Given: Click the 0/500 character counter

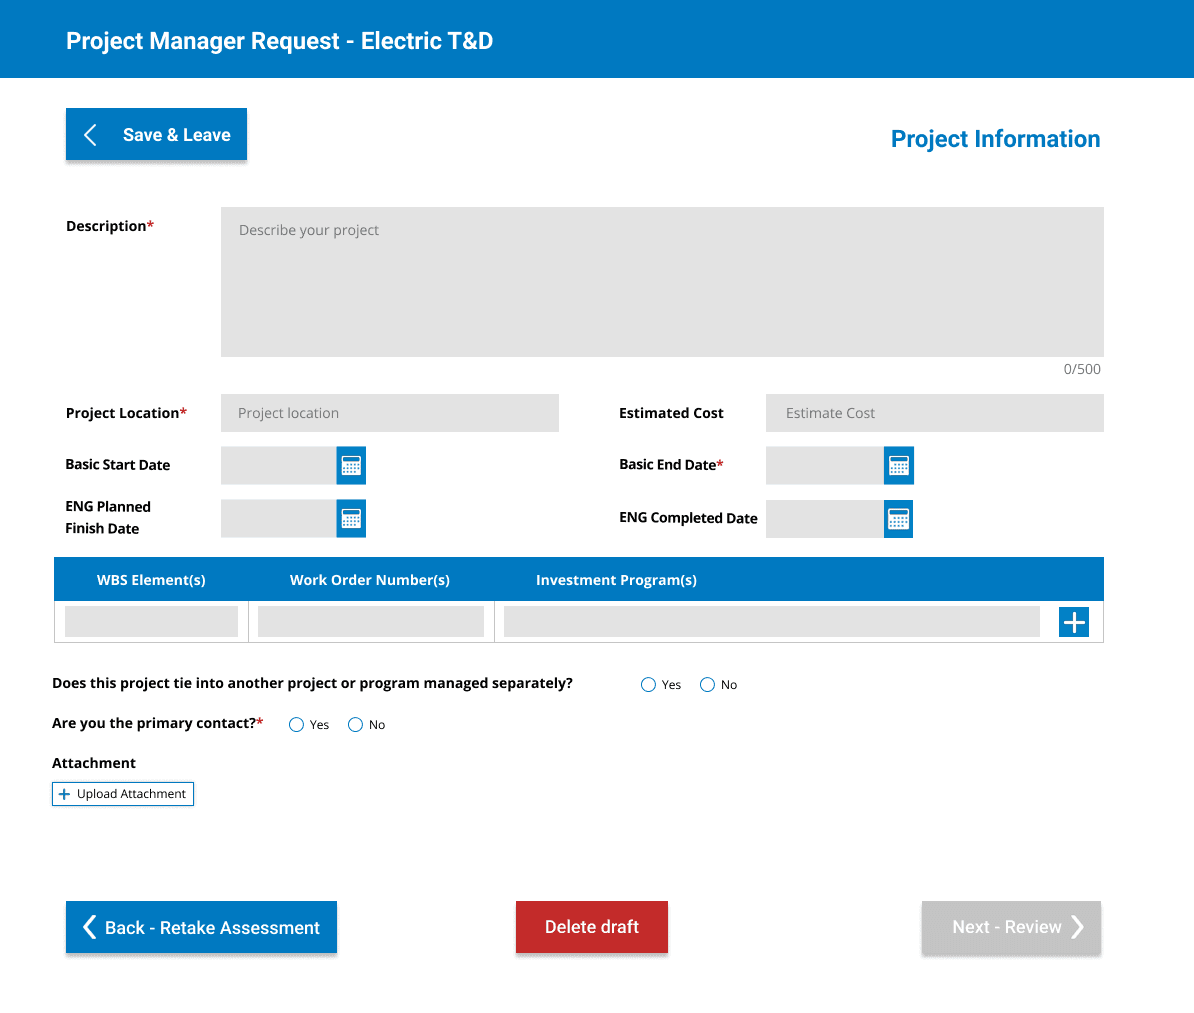Looking at the screenshot, I should 1082,369.
